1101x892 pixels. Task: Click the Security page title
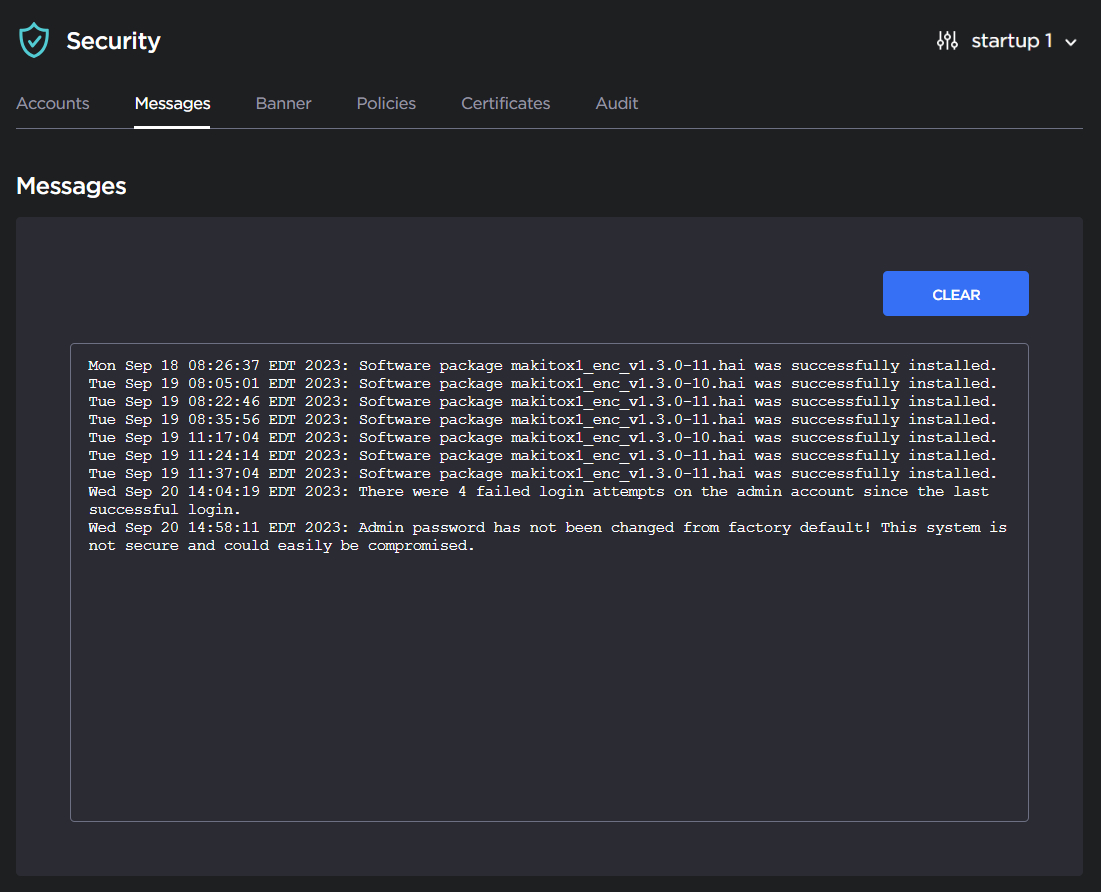tap(113, 41)
